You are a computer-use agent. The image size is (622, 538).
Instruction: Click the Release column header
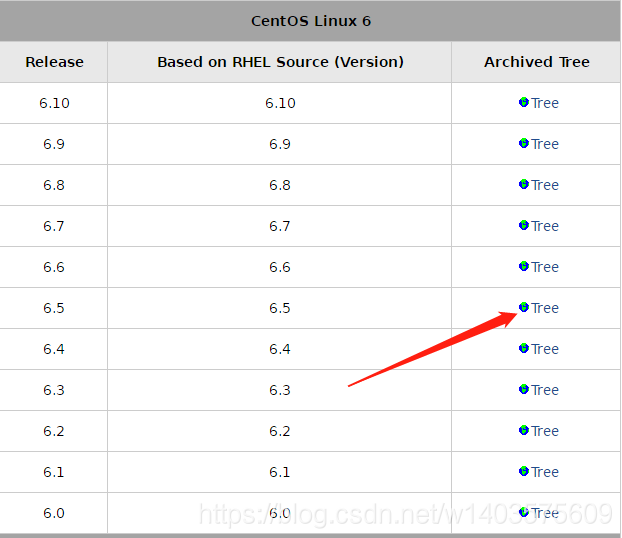pos(54,62)
